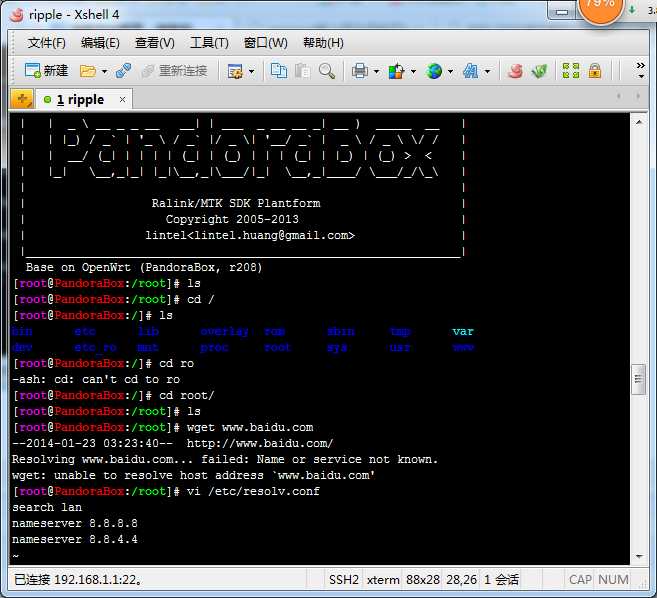The image size is (657, 598).
Task: Click the 1 会话 status entry
Action: coord(501,580)
